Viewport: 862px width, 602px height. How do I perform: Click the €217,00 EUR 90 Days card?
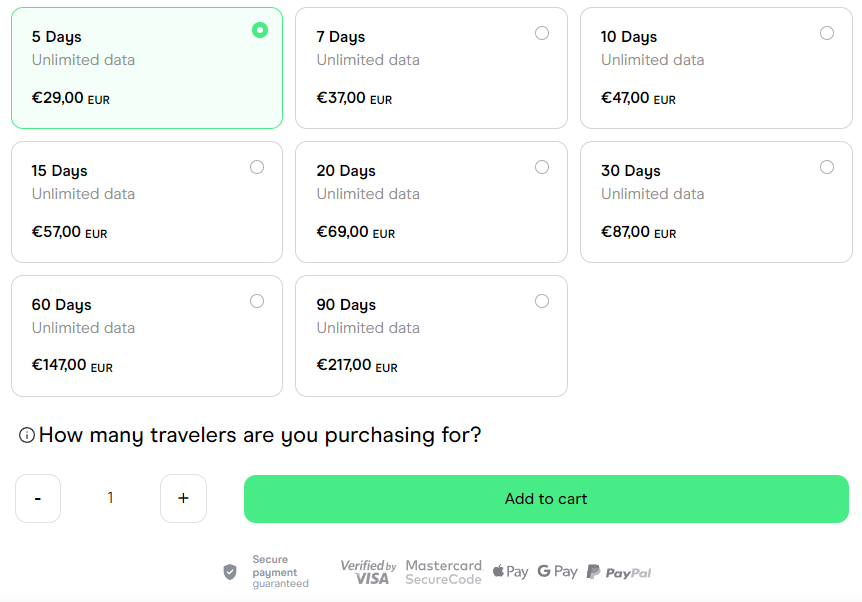[432, 336]
